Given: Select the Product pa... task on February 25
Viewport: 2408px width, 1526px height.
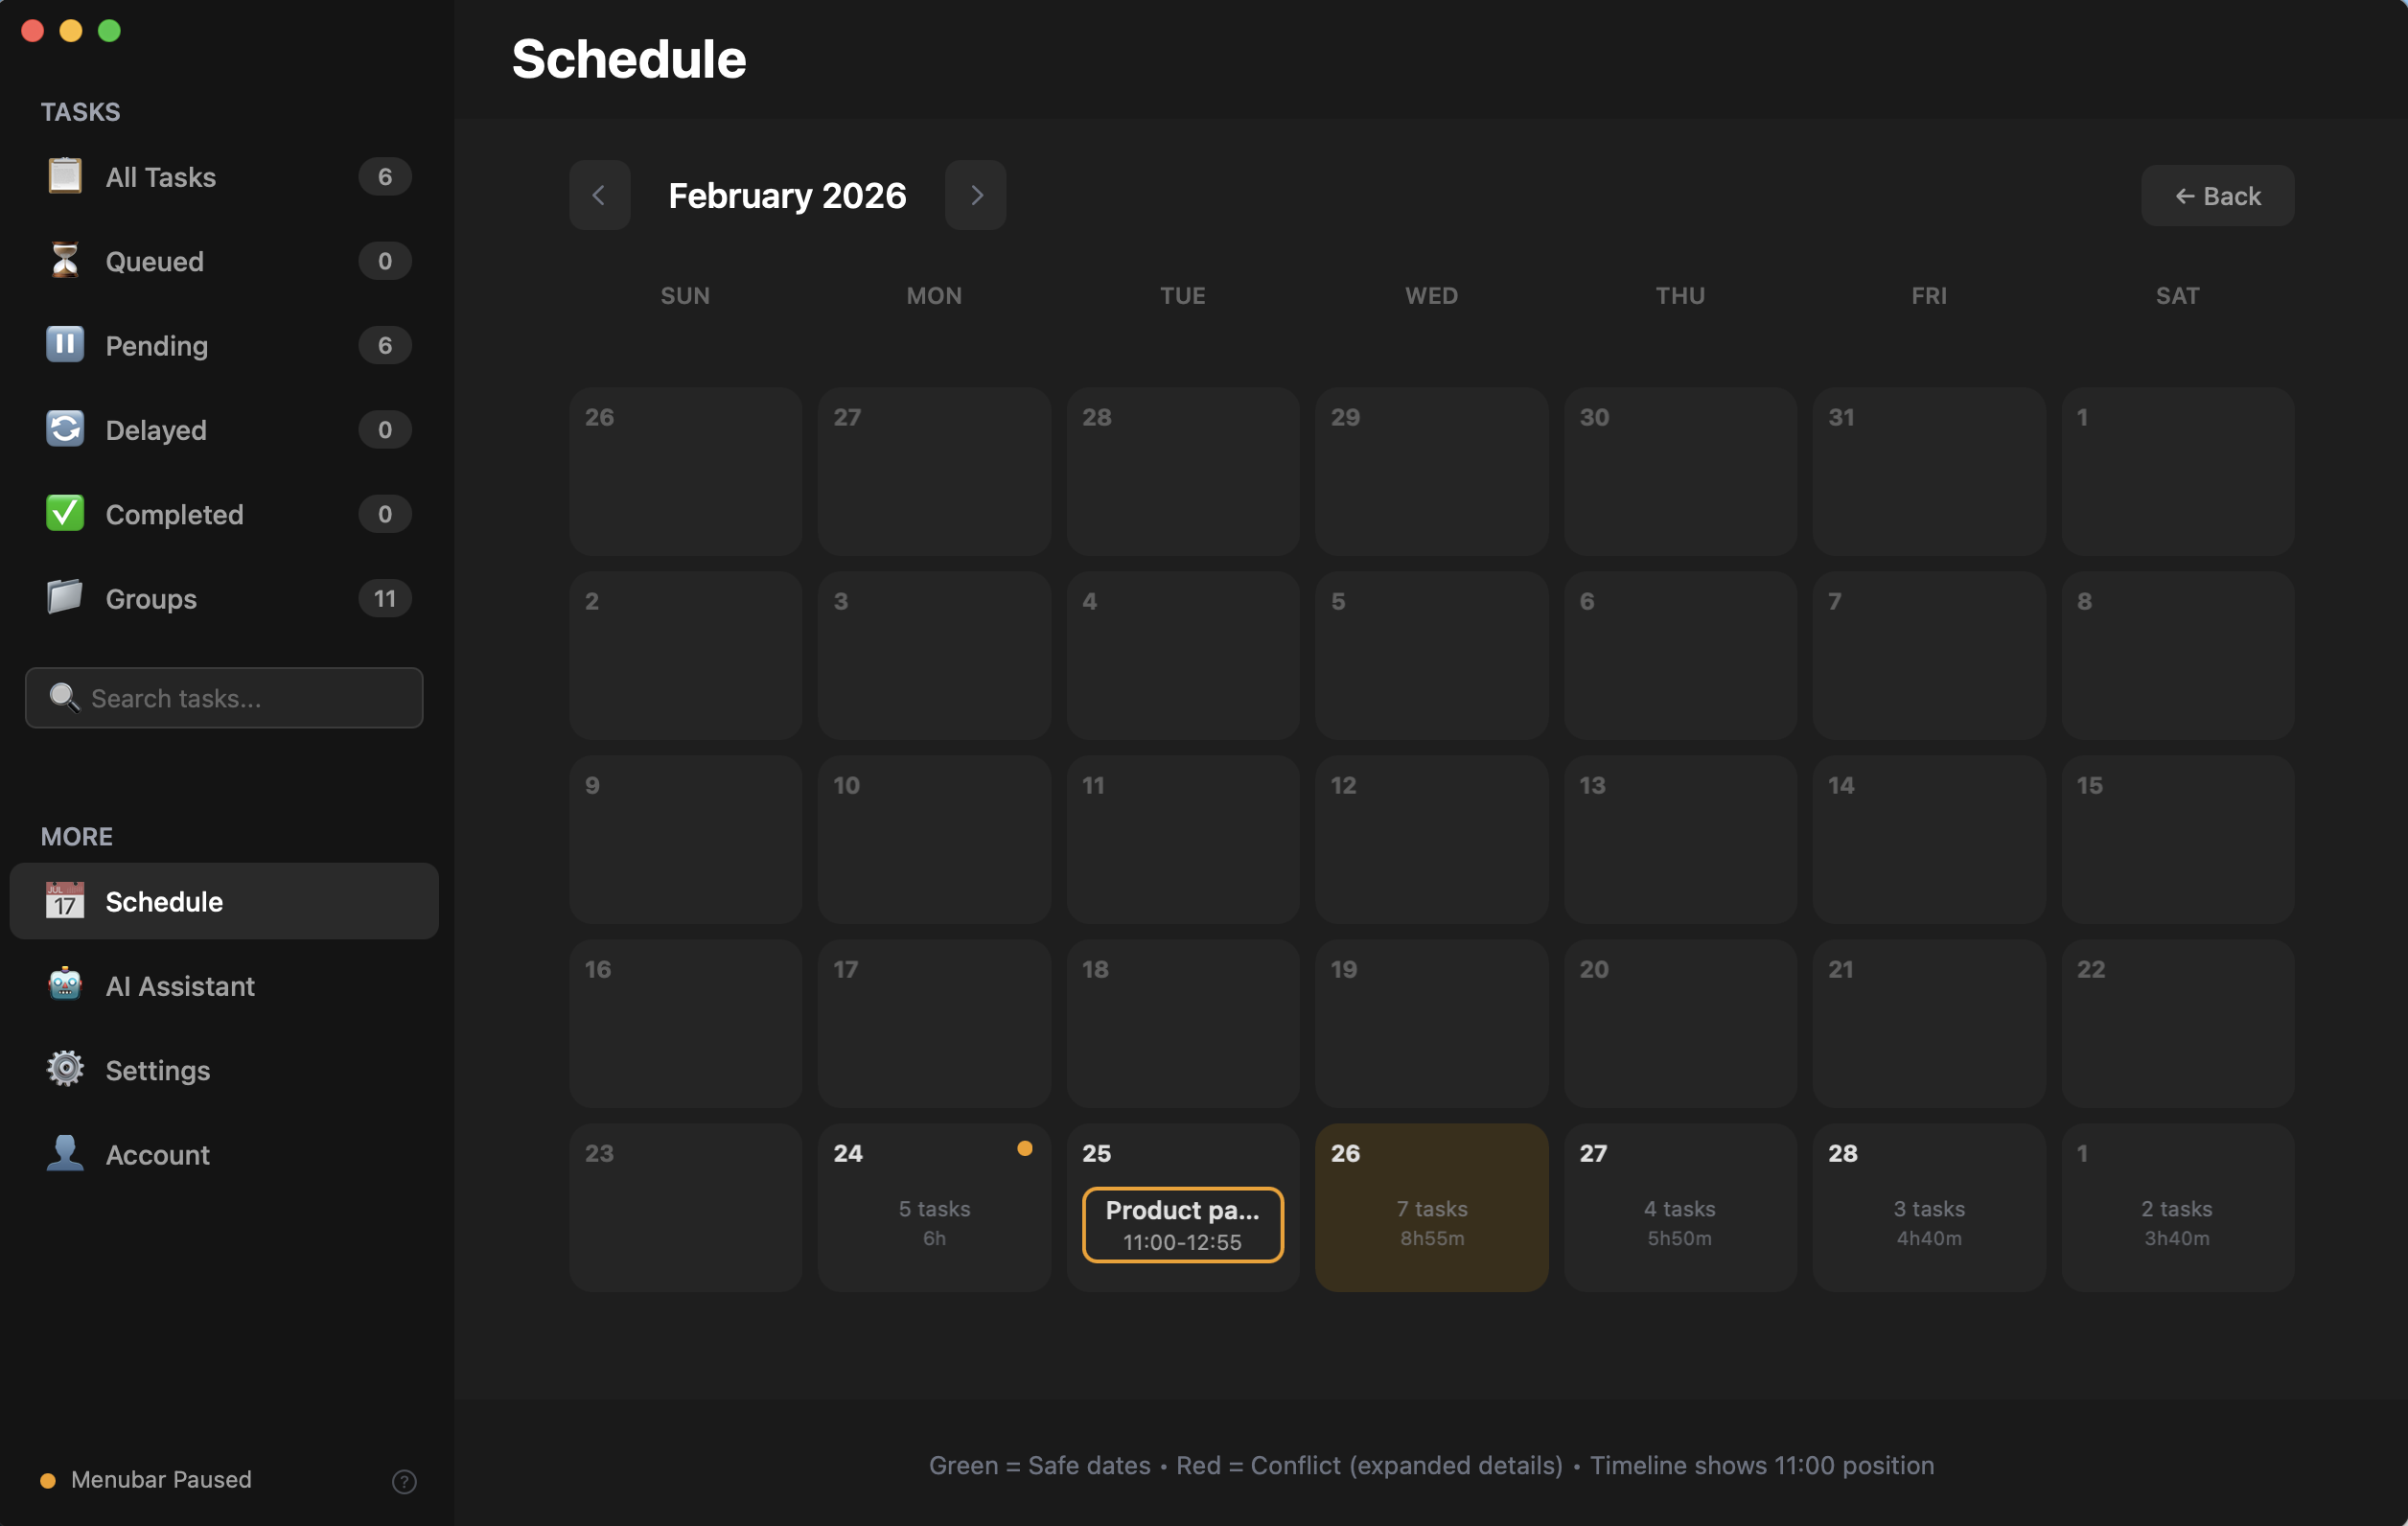Looking at the screenshot, I should 1182,1224.
